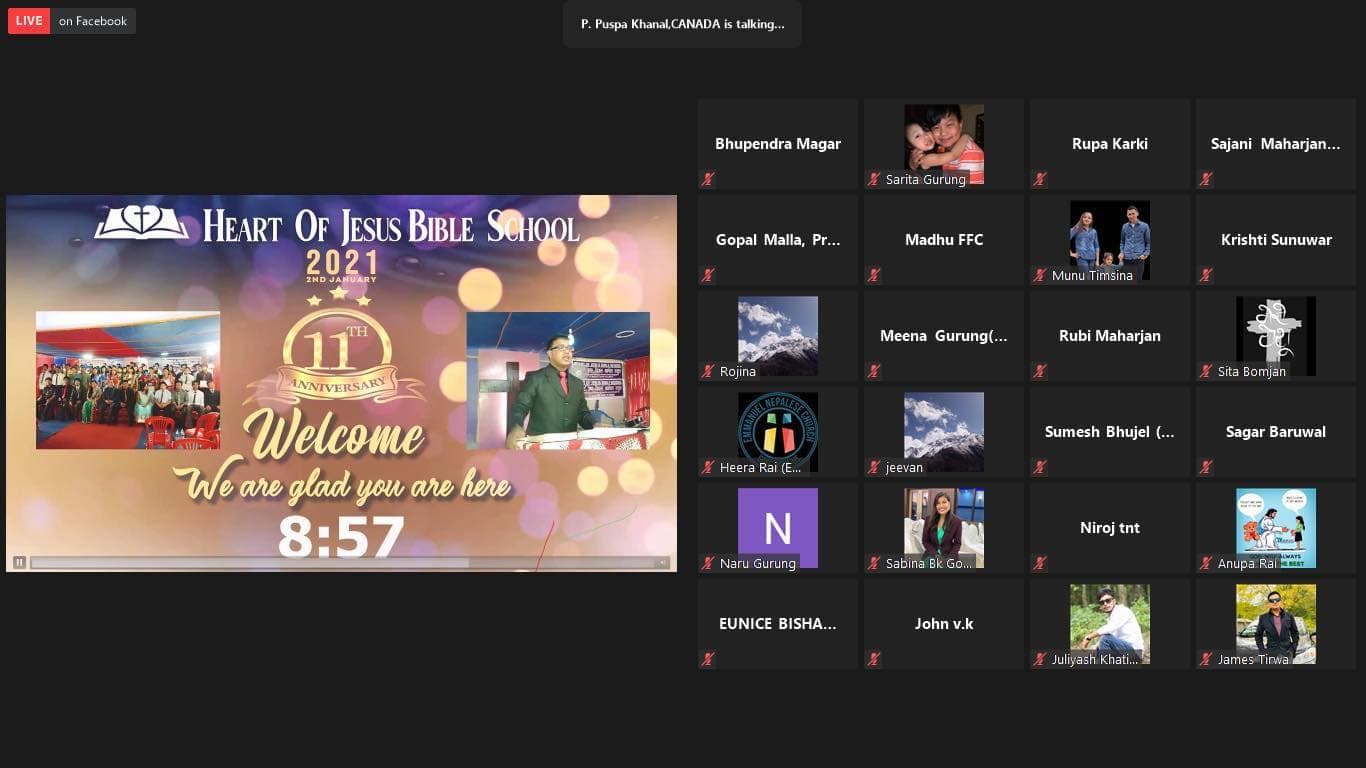Select Sabina Bk participant thumbnail
The width and height of the screenshot is (1366, 768).
coord(944,528)
